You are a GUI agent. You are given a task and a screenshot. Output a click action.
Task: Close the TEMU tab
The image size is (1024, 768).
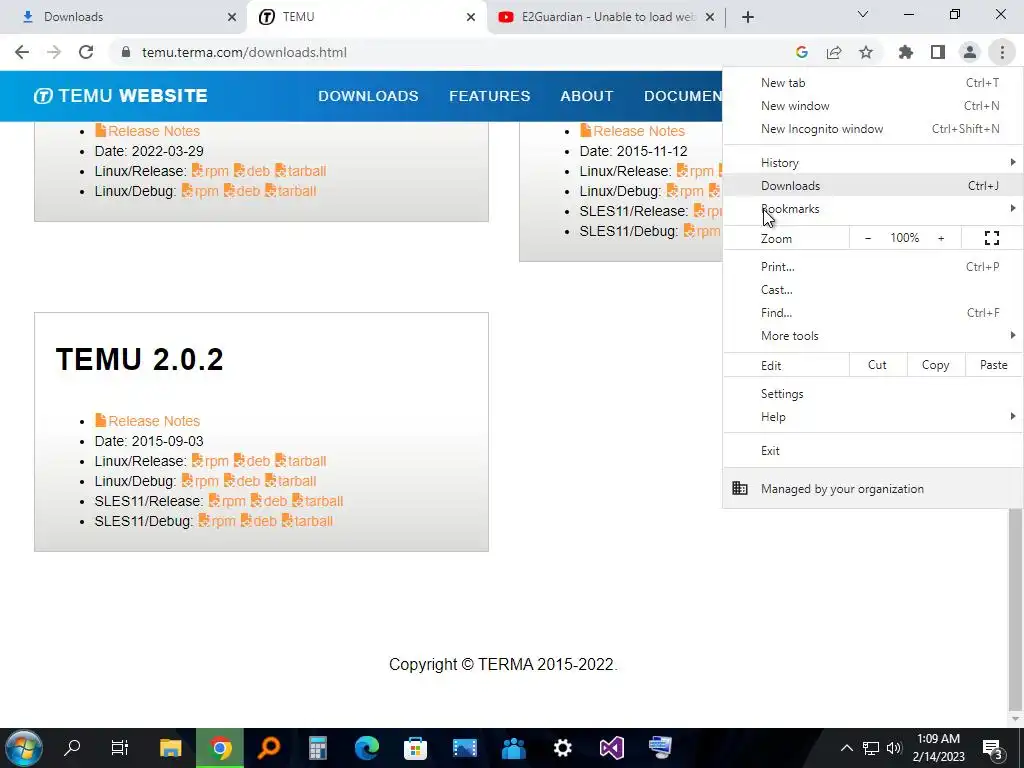471,17
